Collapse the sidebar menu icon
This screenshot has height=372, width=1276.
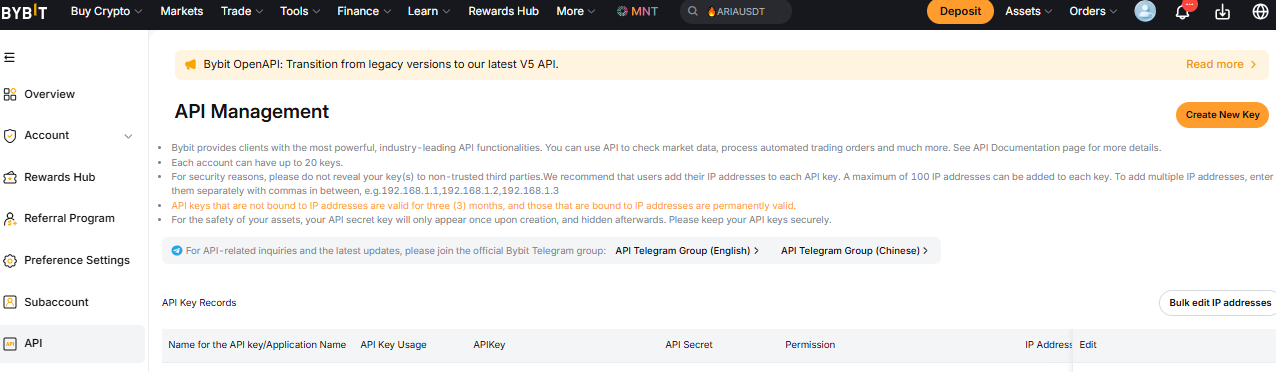9,57
